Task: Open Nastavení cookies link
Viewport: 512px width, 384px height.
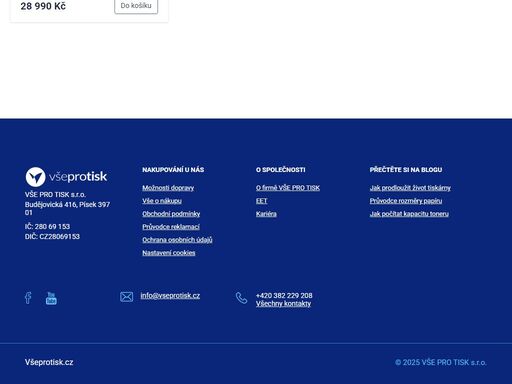Action: click(169, 253)
